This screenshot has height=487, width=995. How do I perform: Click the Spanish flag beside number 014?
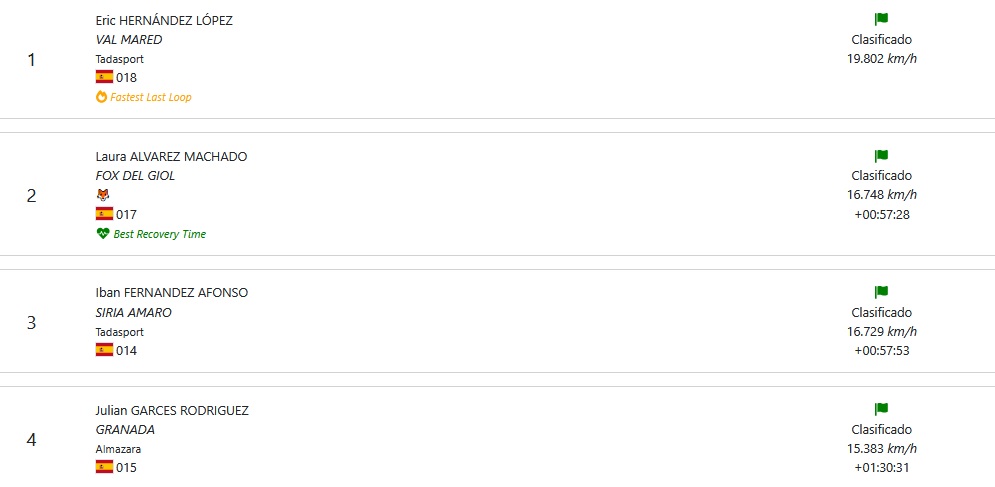click(104, 350)
